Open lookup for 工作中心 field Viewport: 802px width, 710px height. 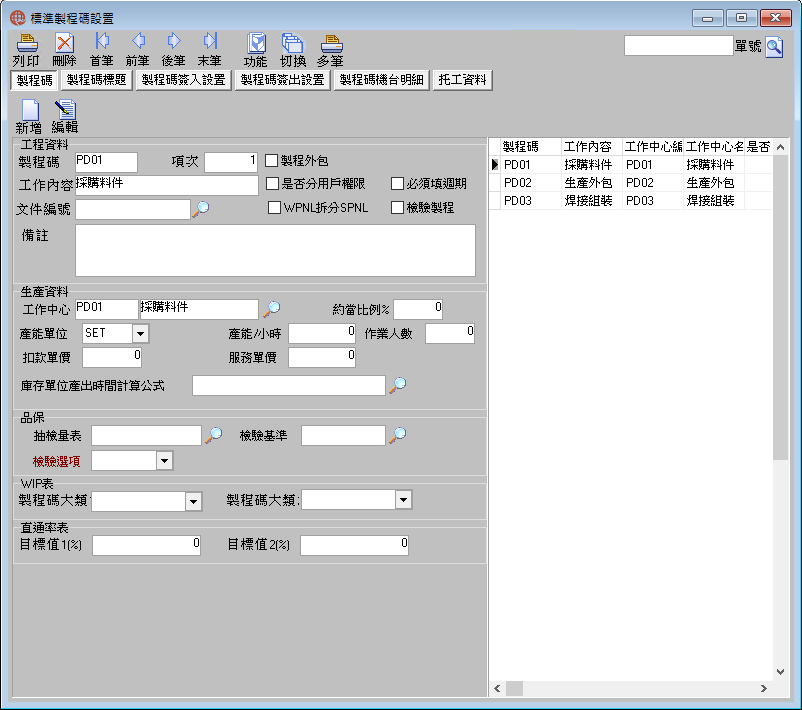272,308
